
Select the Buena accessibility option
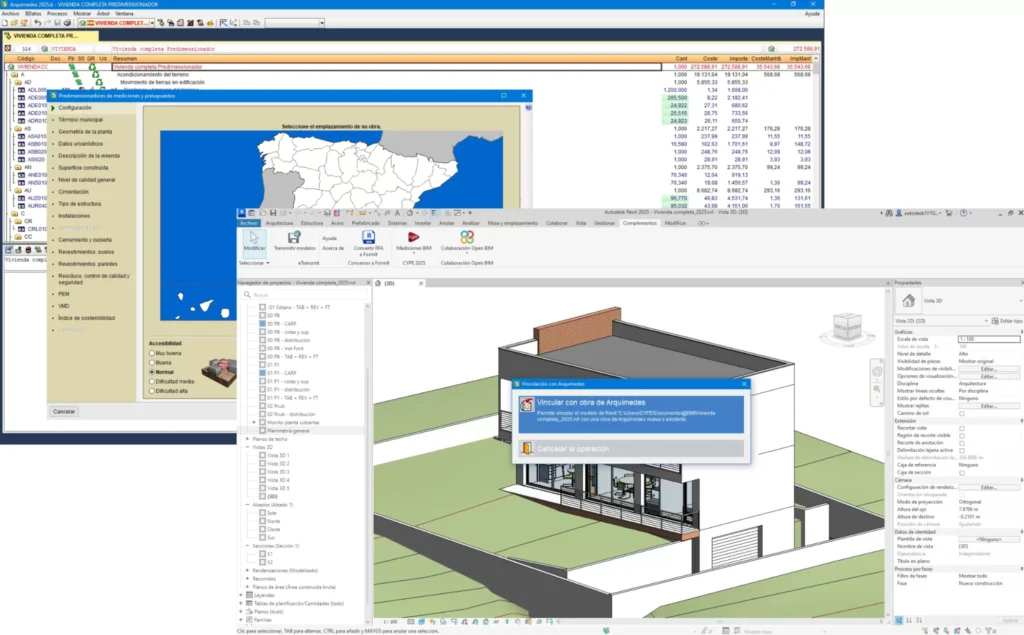(x=152, y=363)
